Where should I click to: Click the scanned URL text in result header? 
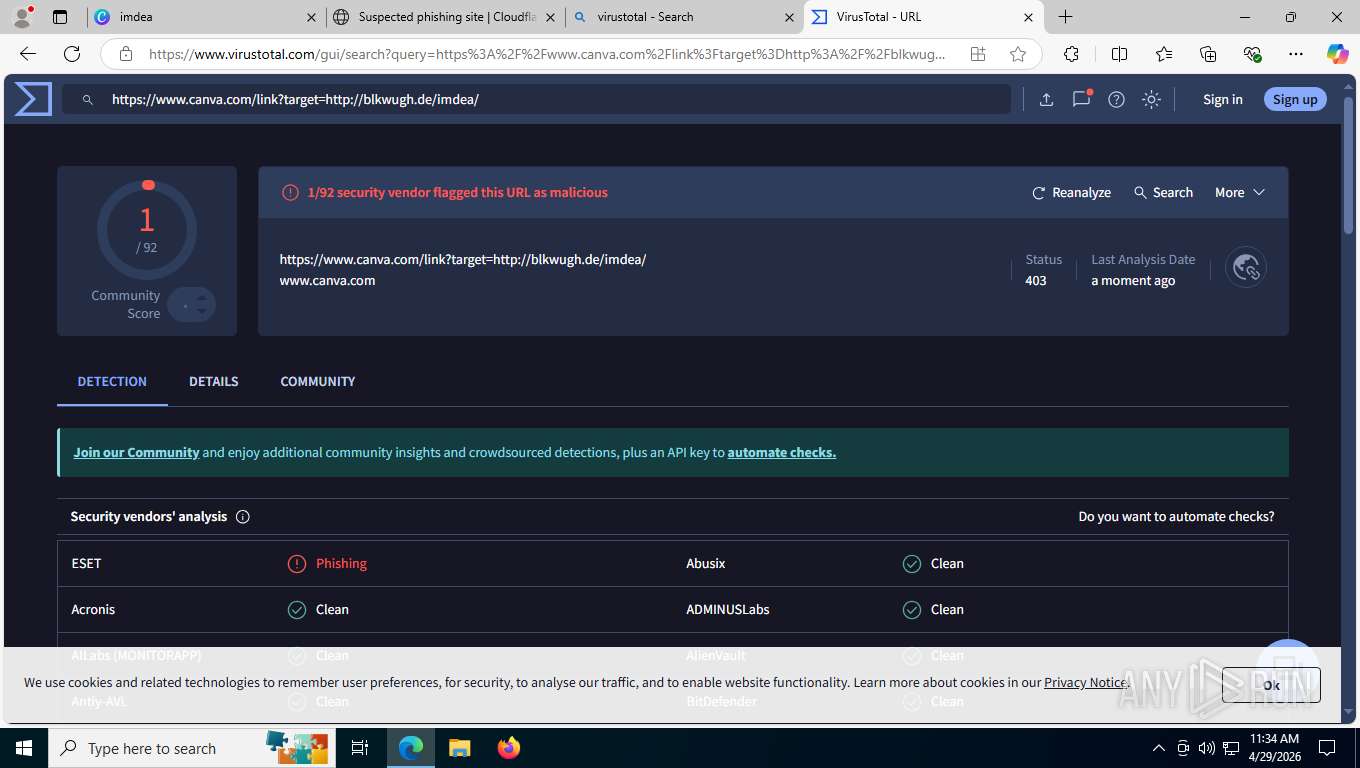pyautogui.click(x=463, y=260)
